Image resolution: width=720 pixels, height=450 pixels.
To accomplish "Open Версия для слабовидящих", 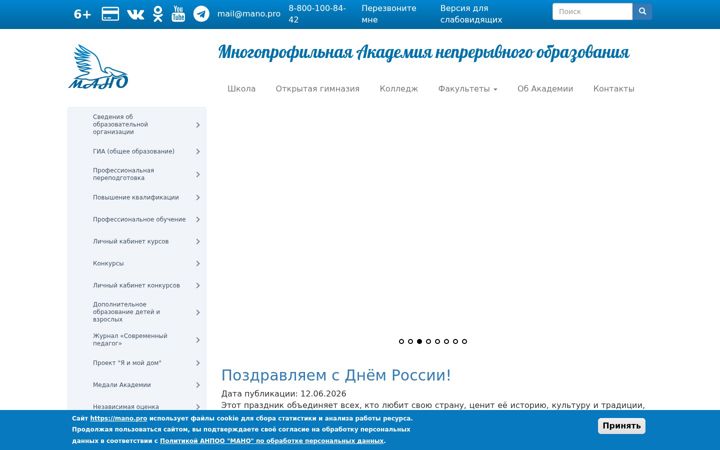I will click(471, 14).
